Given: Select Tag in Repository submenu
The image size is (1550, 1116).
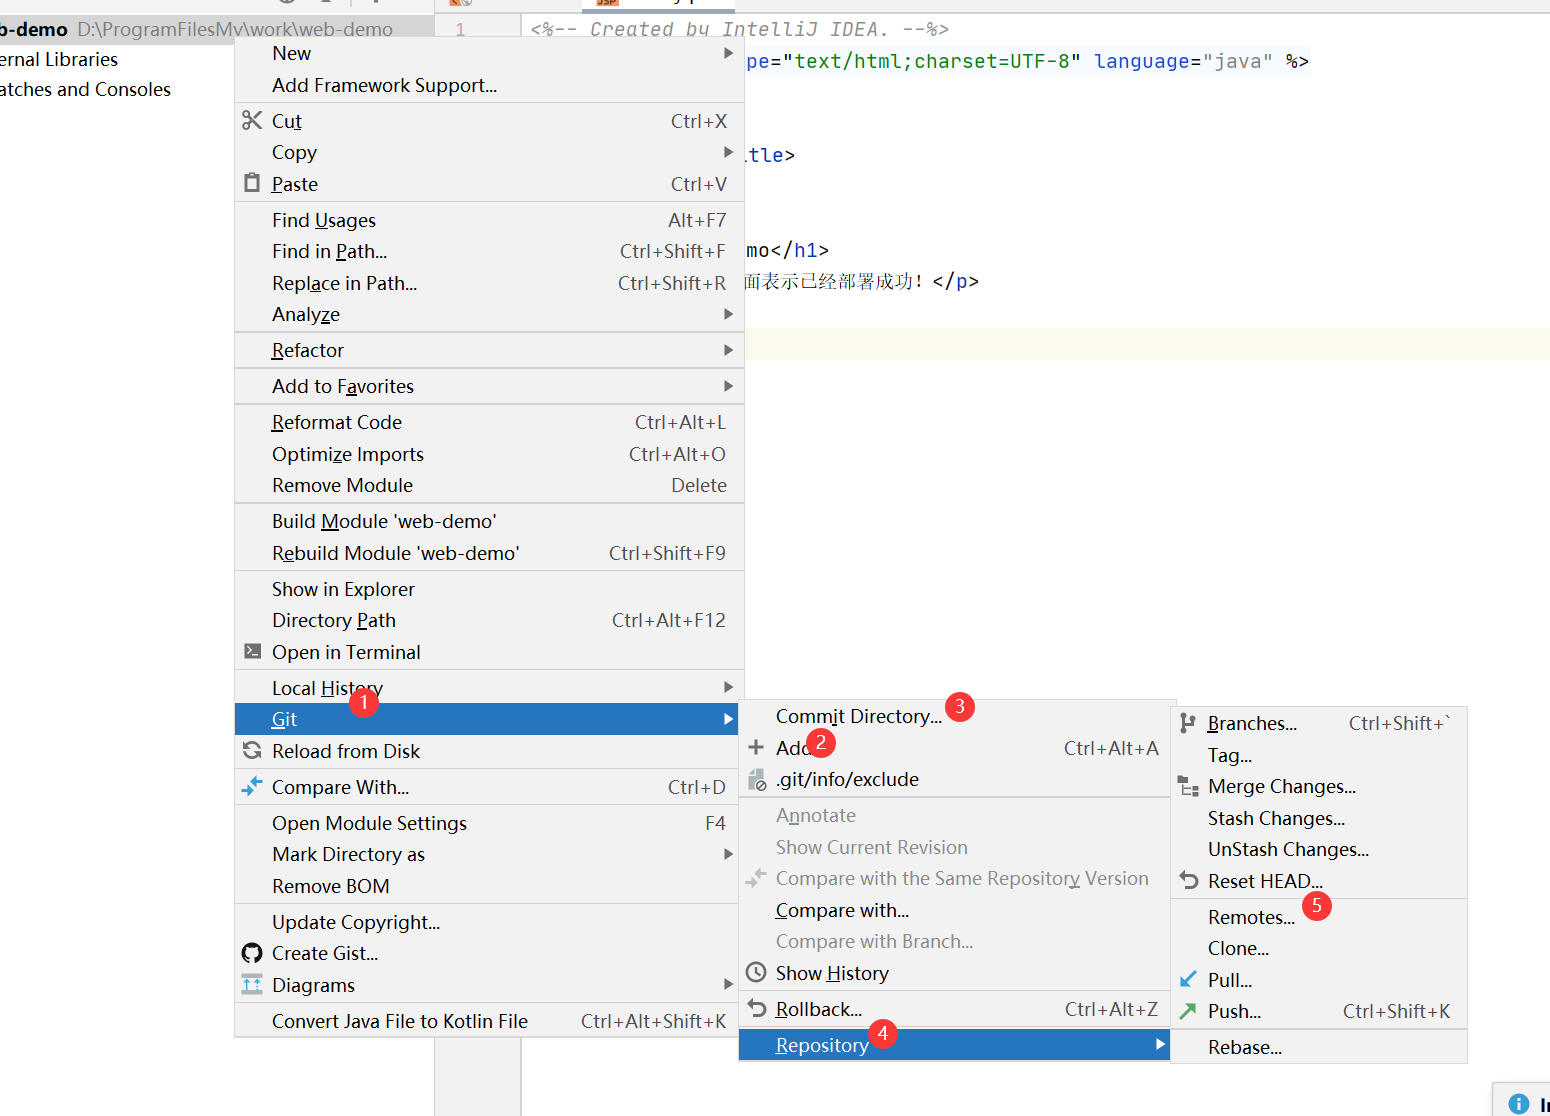Looking at the screenshot, I should coord(1318,755).
